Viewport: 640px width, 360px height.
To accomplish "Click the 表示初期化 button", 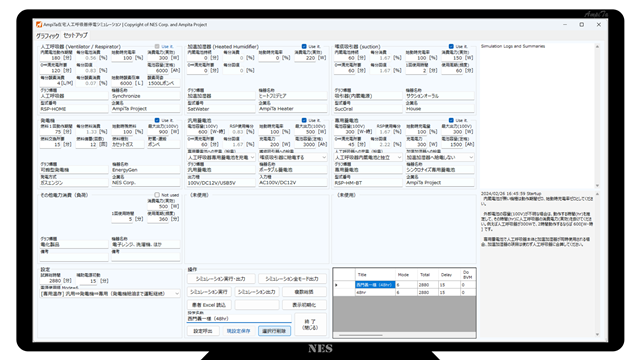I will pos(304,305).
